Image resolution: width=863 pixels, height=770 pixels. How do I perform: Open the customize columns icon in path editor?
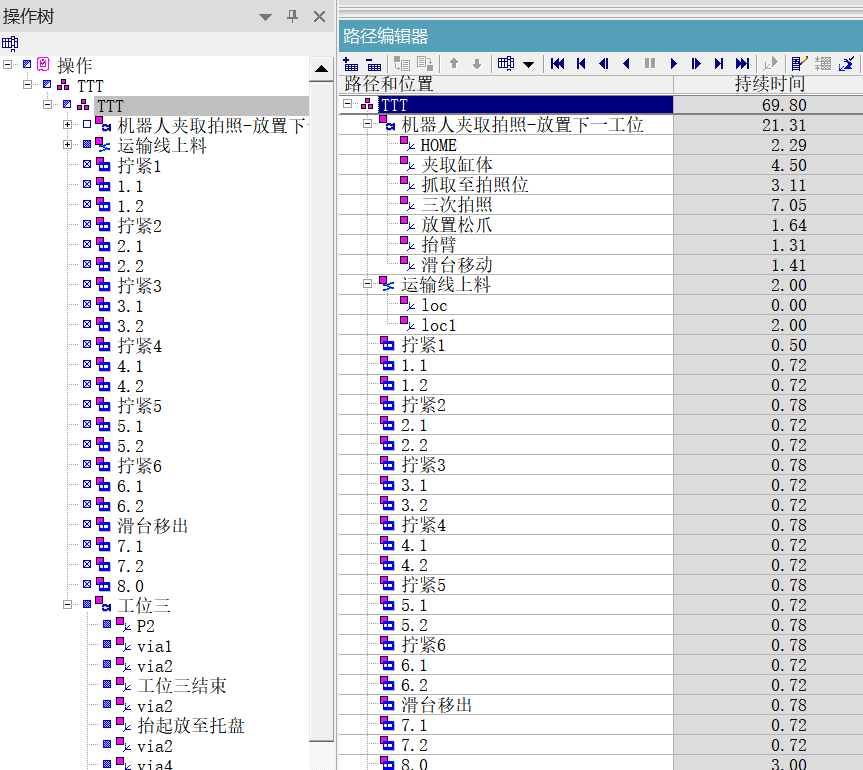click(x=506, y=64)
